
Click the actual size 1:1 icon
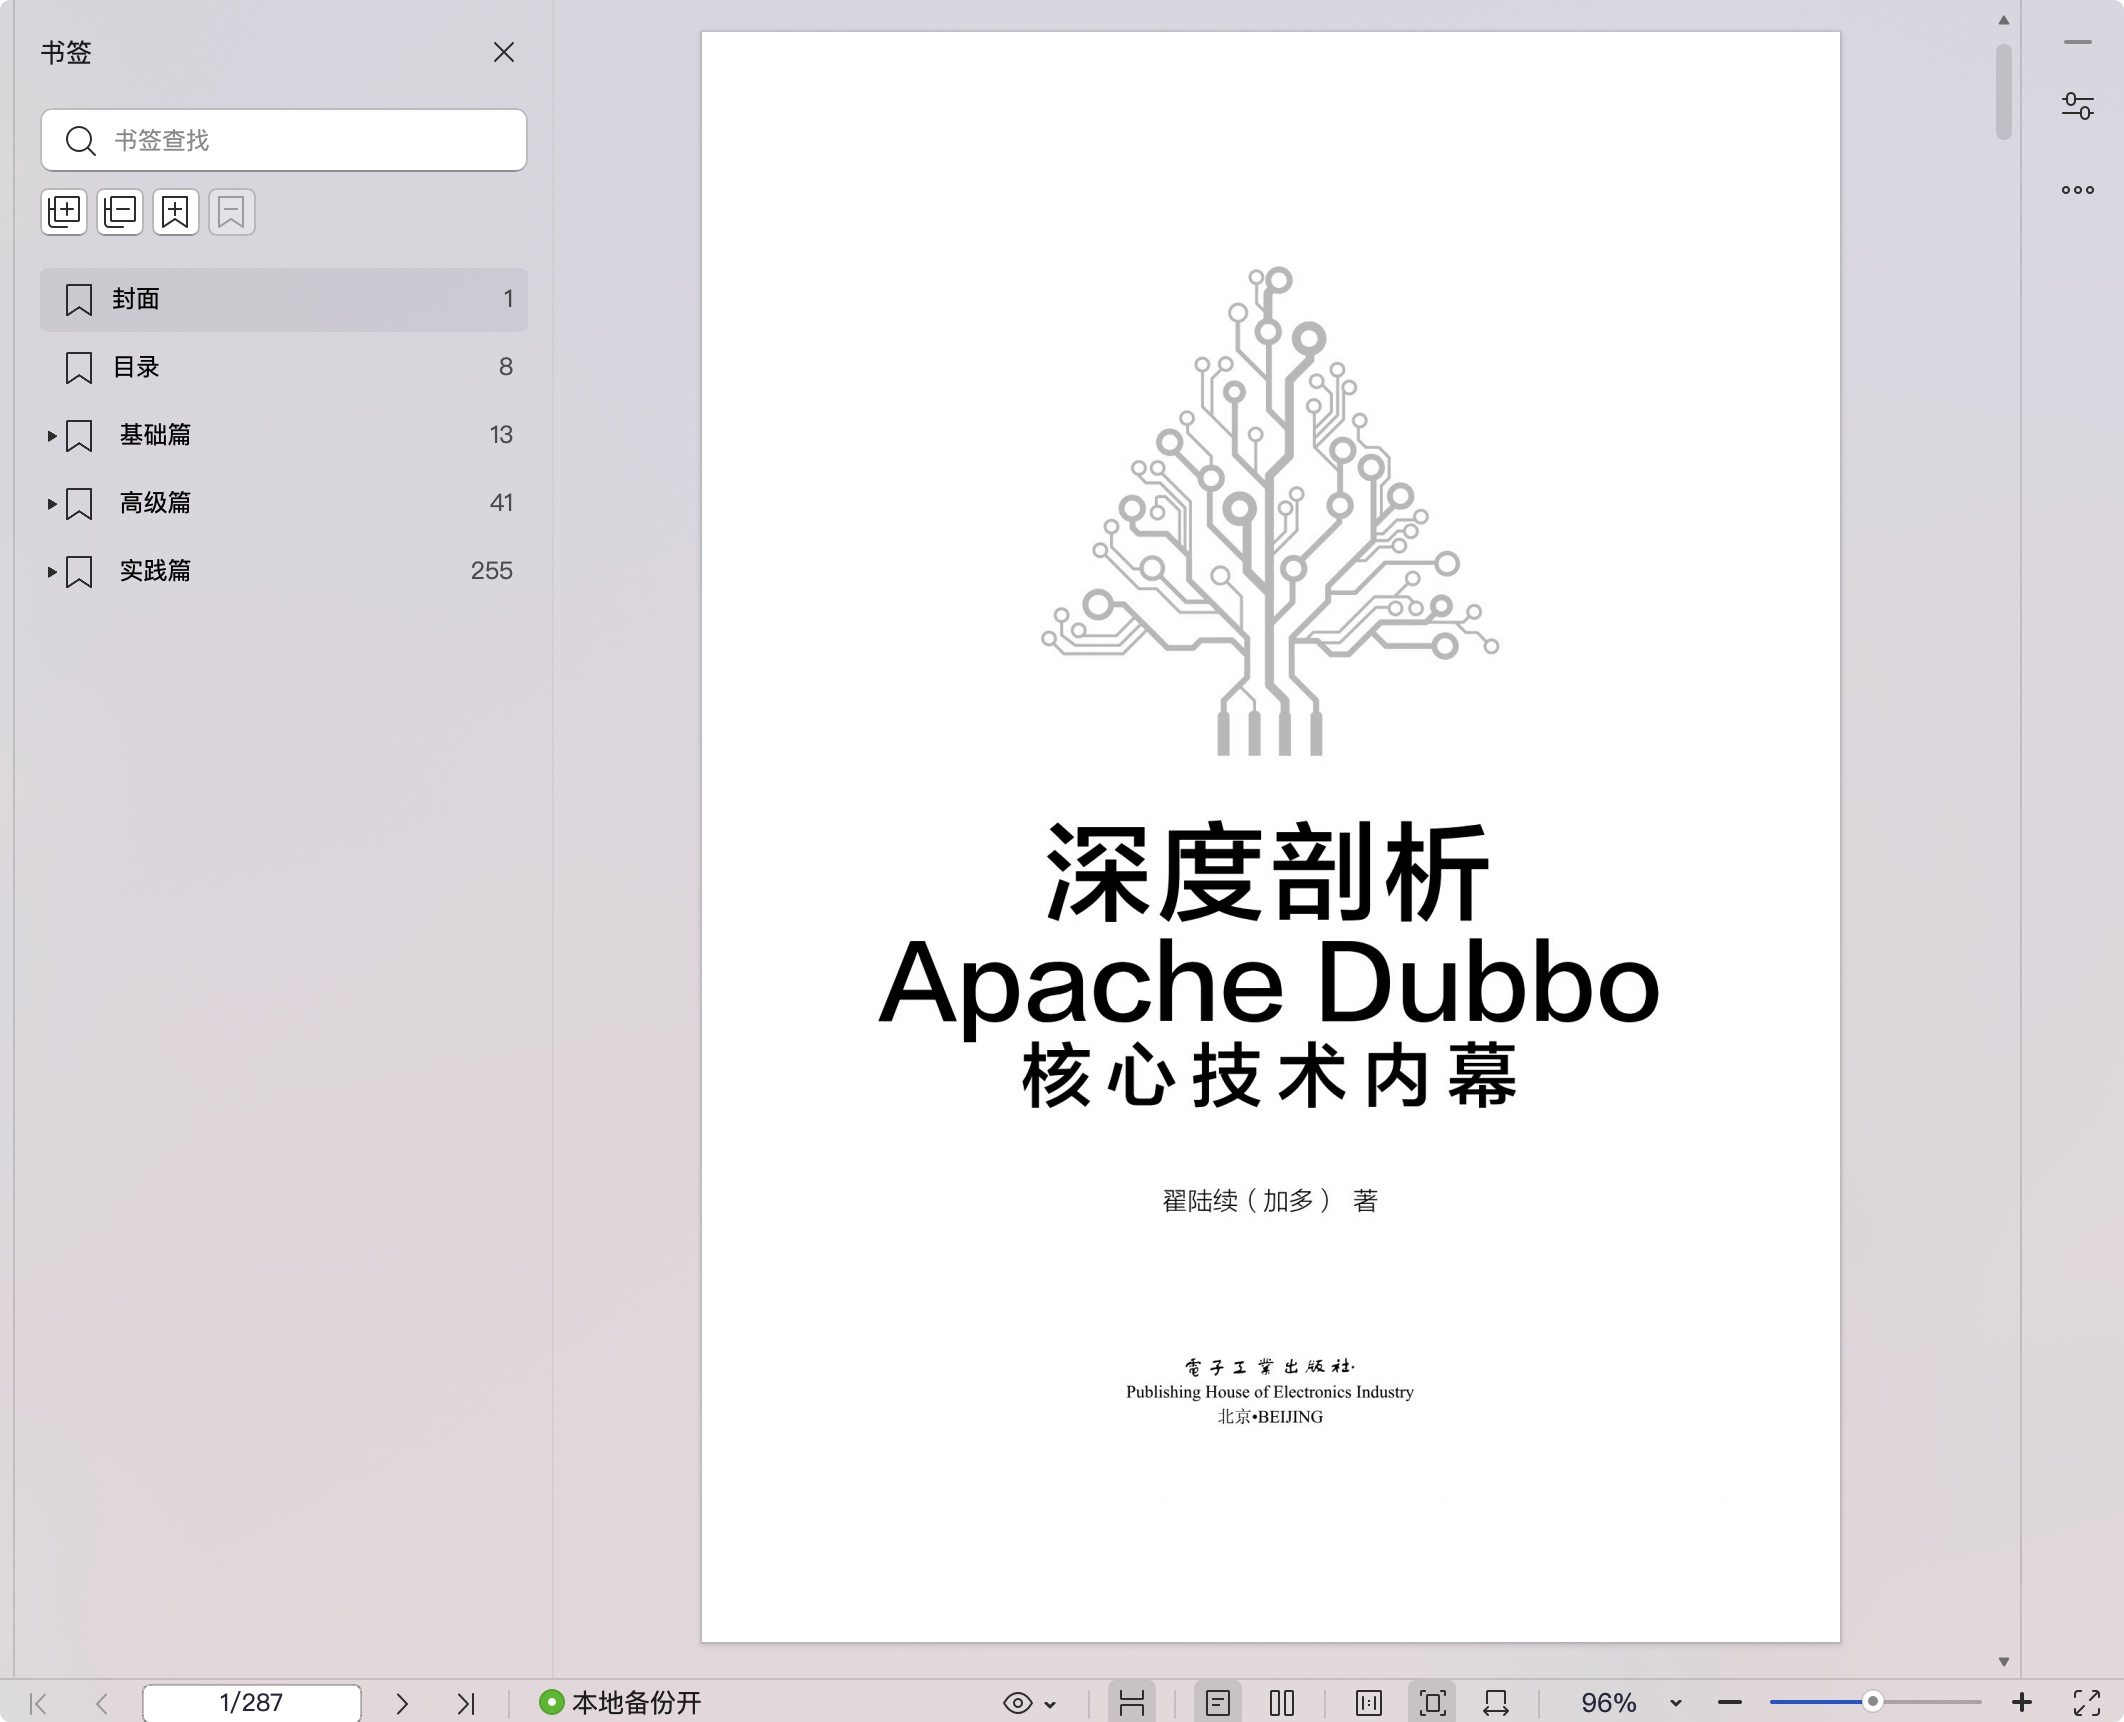(1369, 1703)
